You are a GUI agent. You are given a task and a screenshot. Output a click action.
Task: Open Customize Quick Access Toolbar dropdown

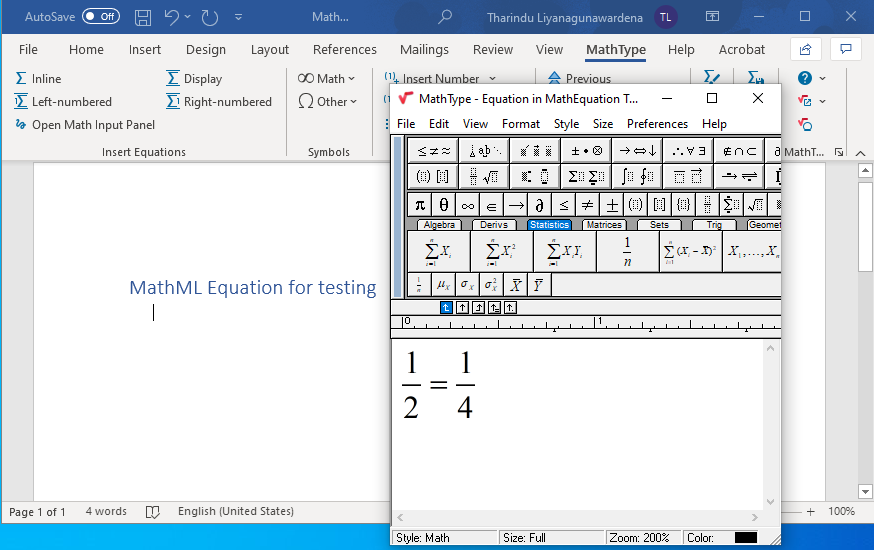pos(238,17)
